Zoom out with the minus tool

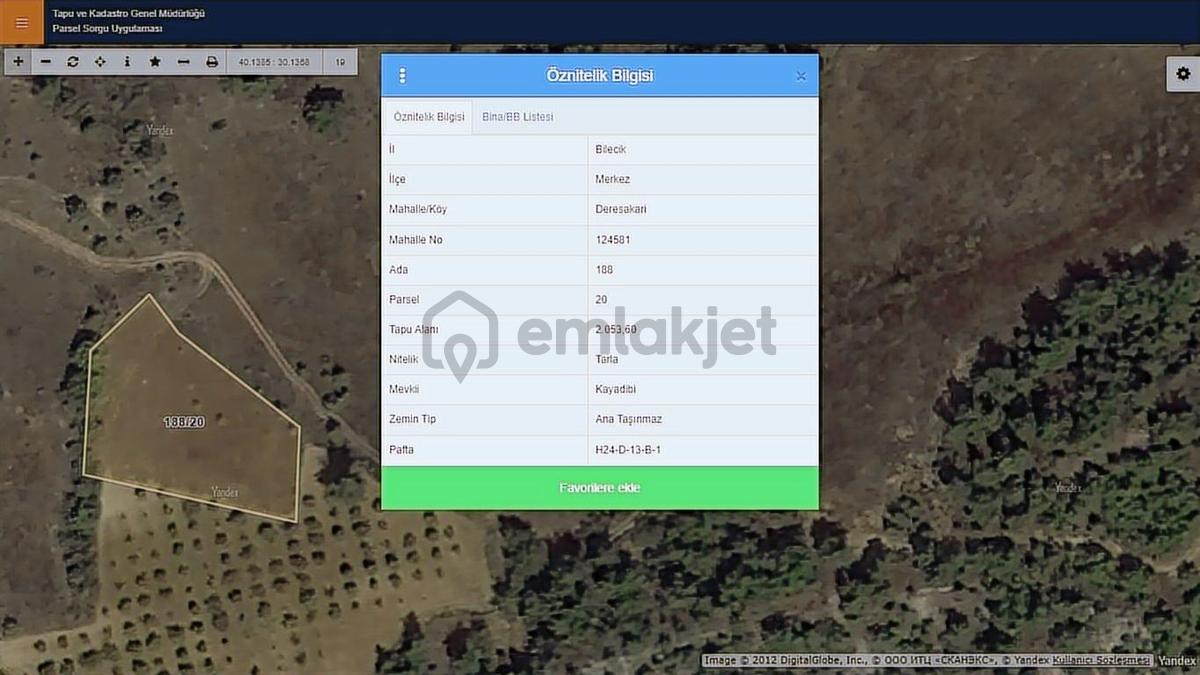coord(45,62)
